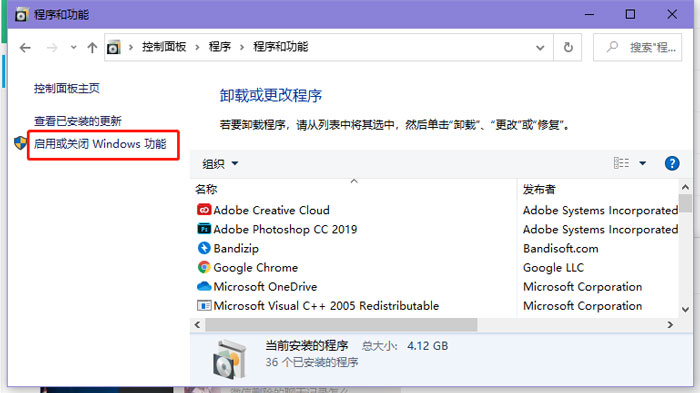Go up one level with the up arrow

tap(92, 47)
